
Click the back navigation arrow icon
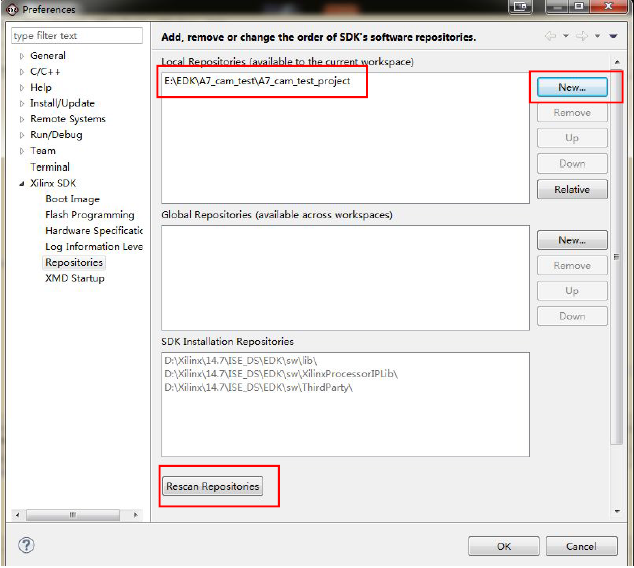click(x=550, y=36)
